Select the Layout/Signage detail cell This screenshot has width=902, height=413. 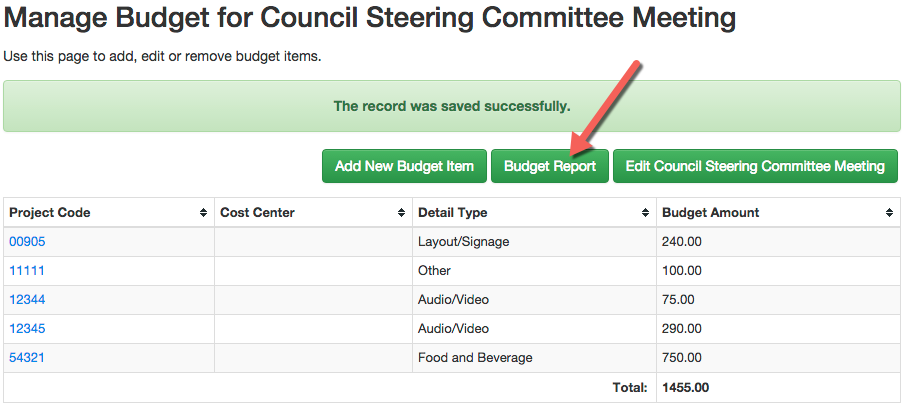534,242
